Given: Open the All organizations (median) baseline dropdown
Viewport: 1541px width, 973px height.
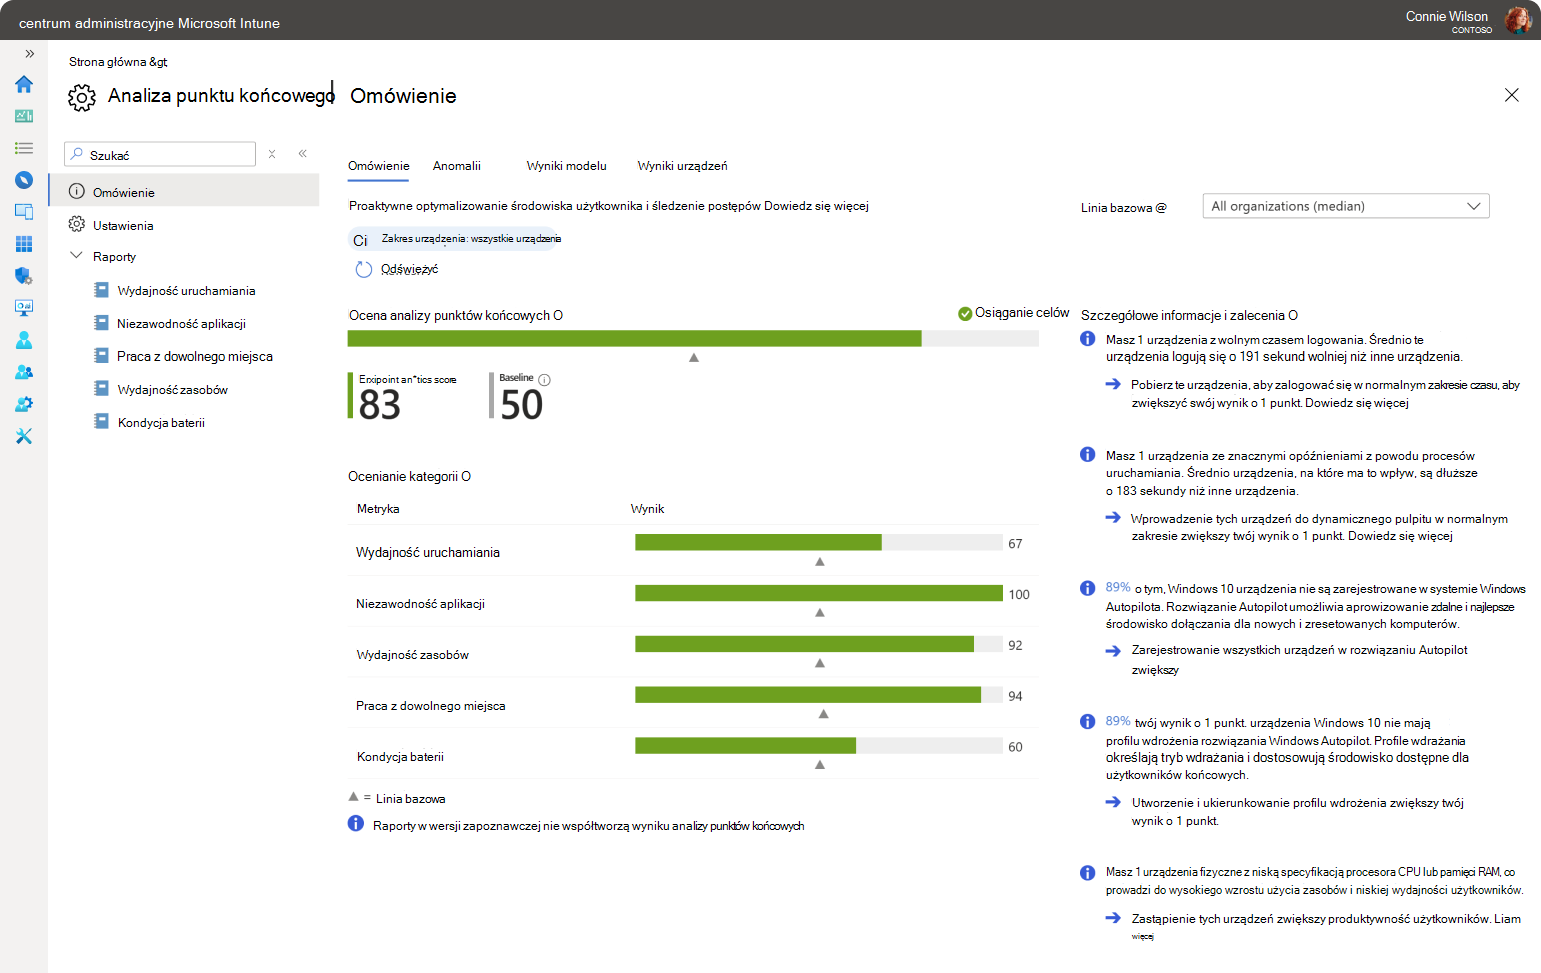Looking at the screenshot, I should (x=1345, y=206).
